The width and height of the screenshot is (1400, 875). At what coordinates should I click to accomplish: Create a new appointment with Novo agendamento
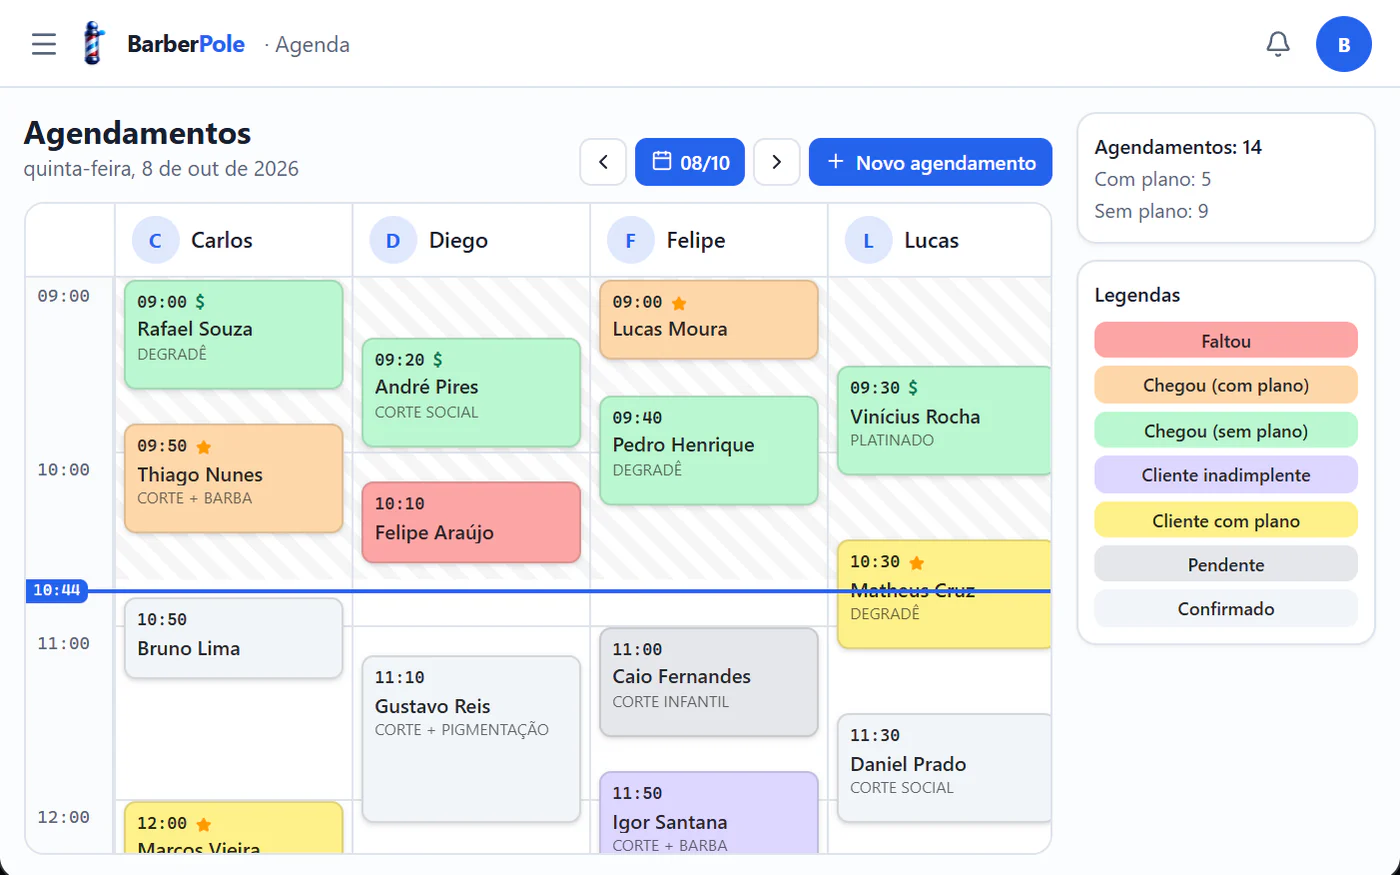930,162
